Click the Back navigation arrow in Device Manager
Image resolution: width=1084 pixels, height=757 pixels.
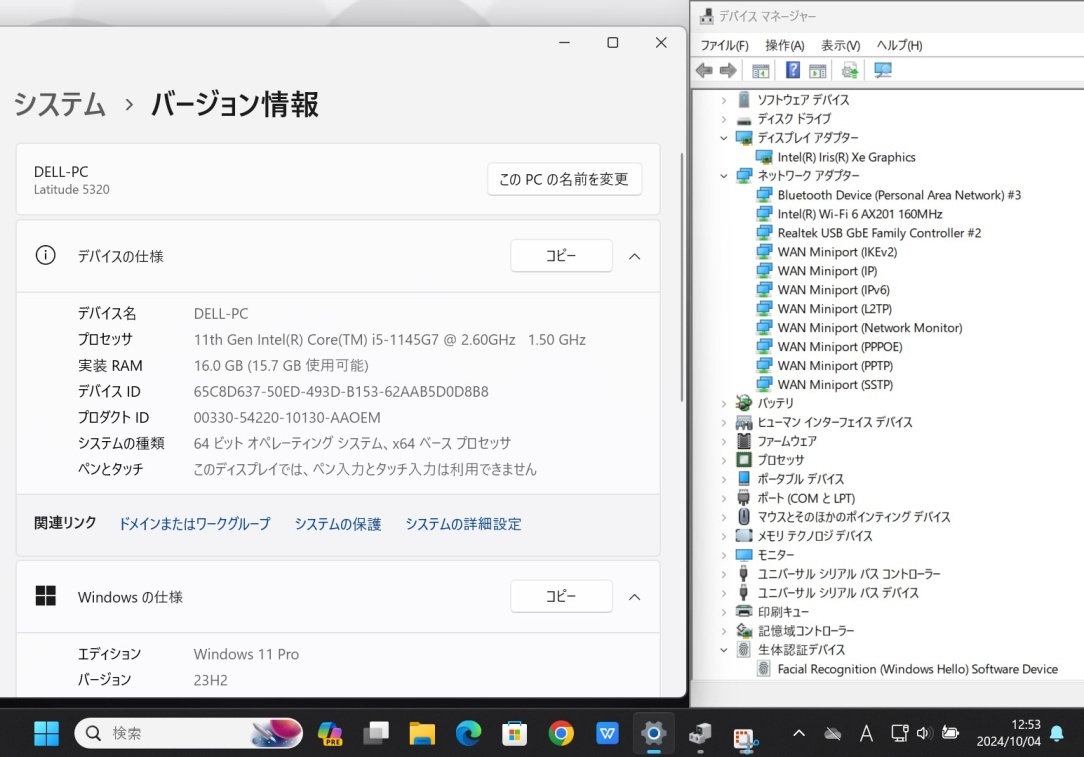click(x=704, y=70)
